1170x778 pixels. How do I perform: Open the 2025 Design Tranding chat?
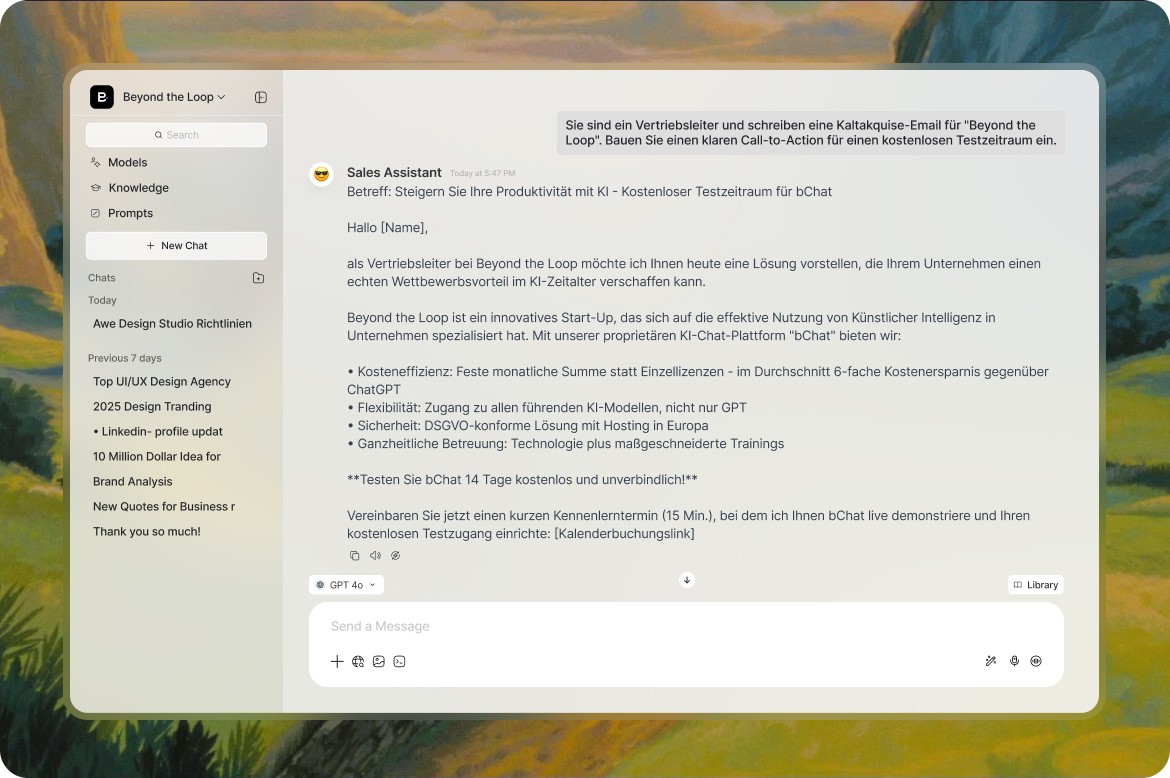[x=152, y=406]
